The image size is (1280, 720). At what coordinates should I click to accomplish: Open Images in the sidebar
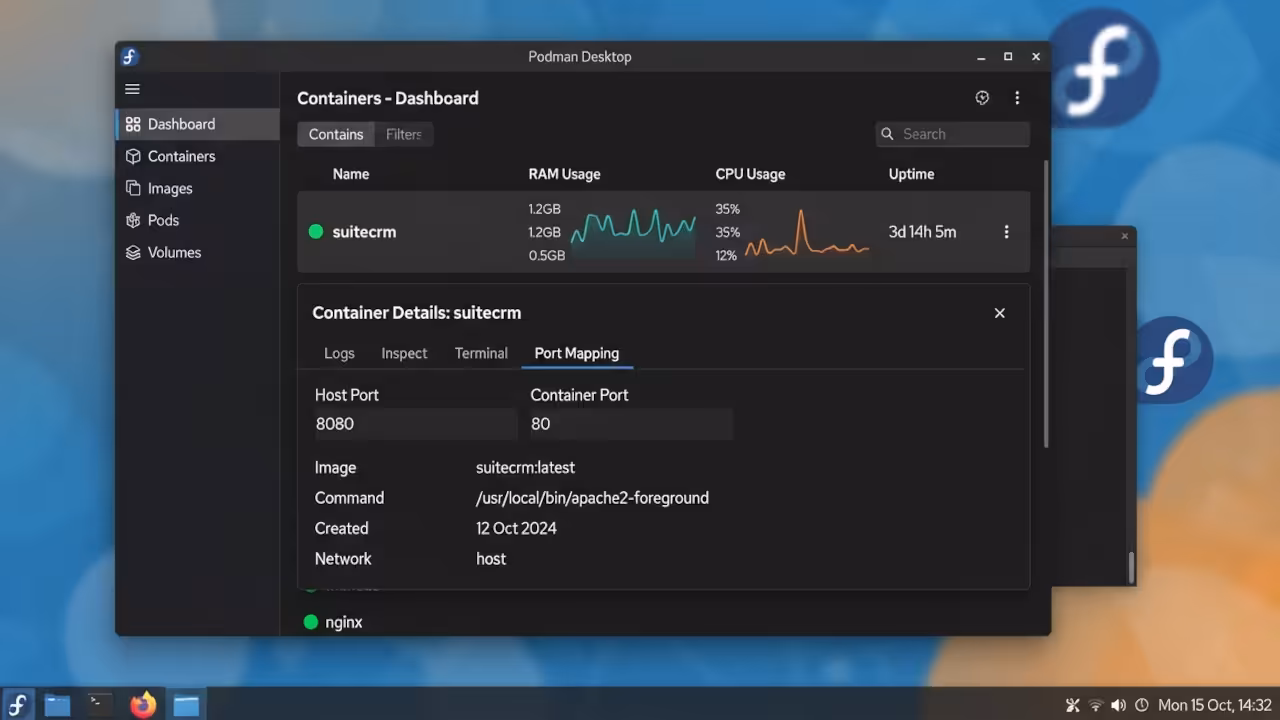click(198, 188)
